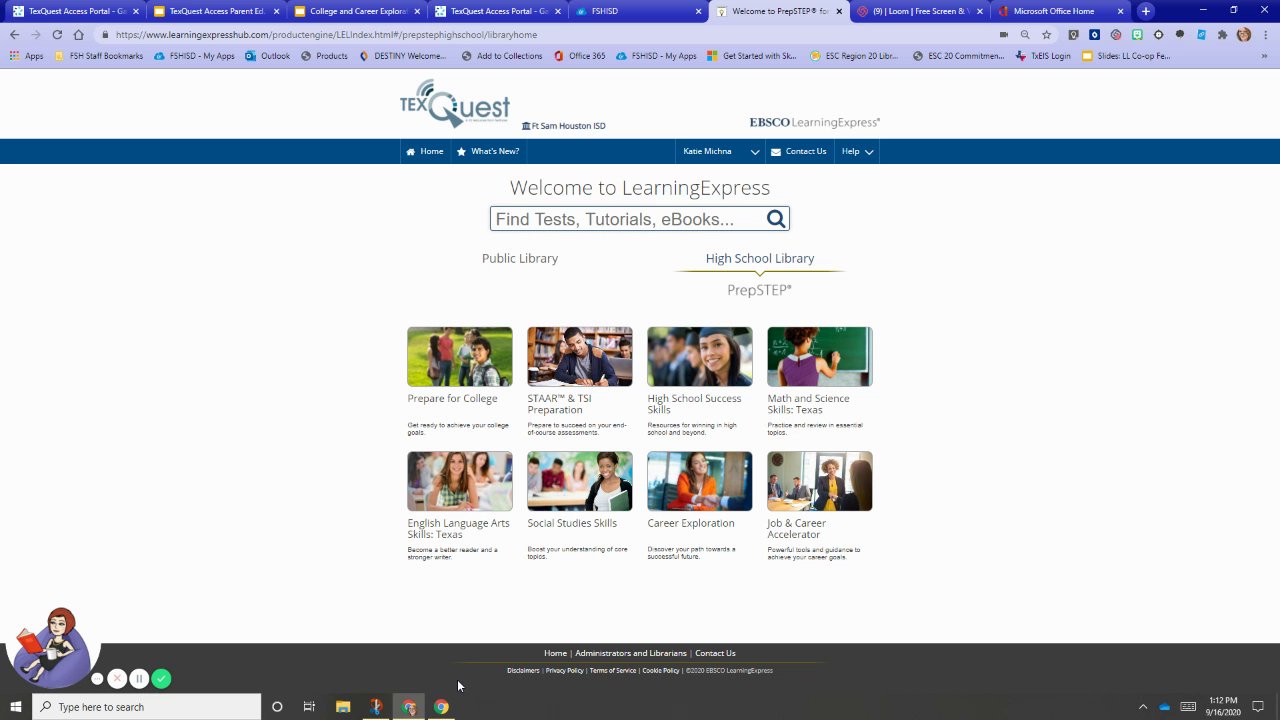Open the Prepare for College link

[x=452, y=399]
